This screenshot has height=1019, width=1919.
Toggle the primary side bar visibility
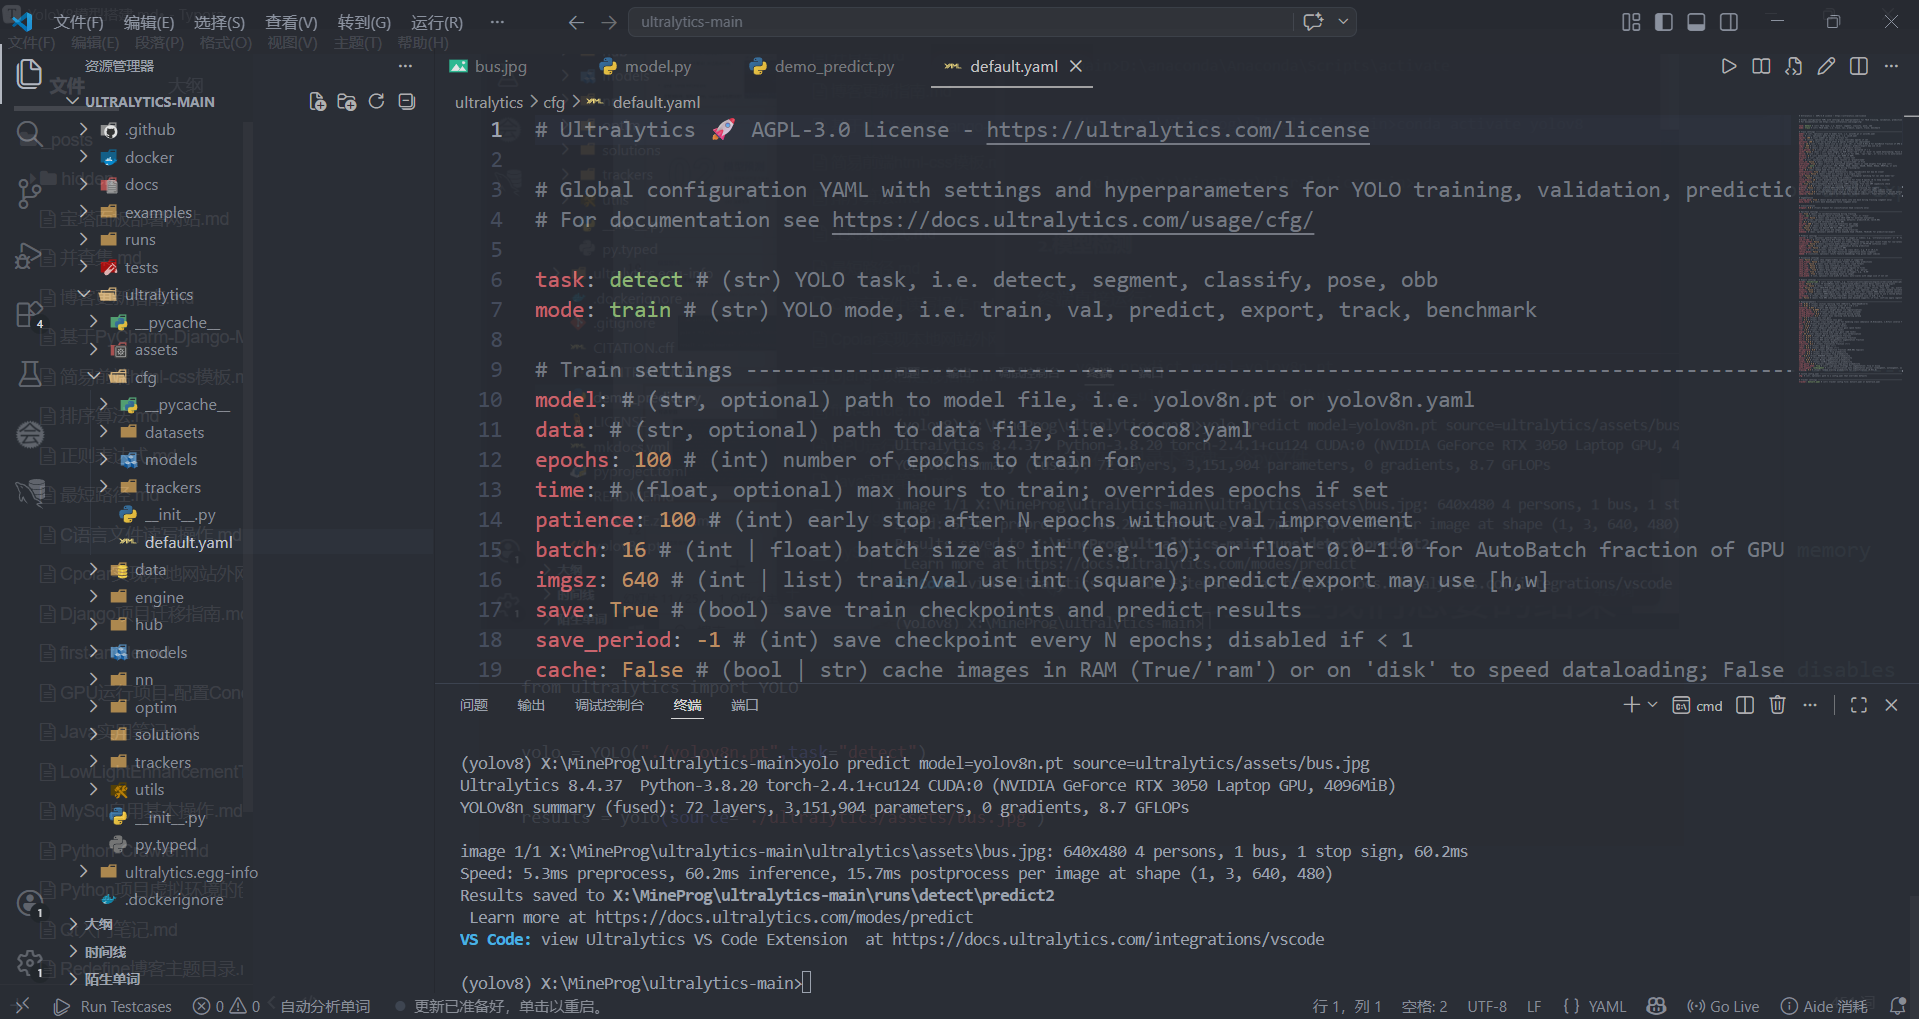point(1664,22)
